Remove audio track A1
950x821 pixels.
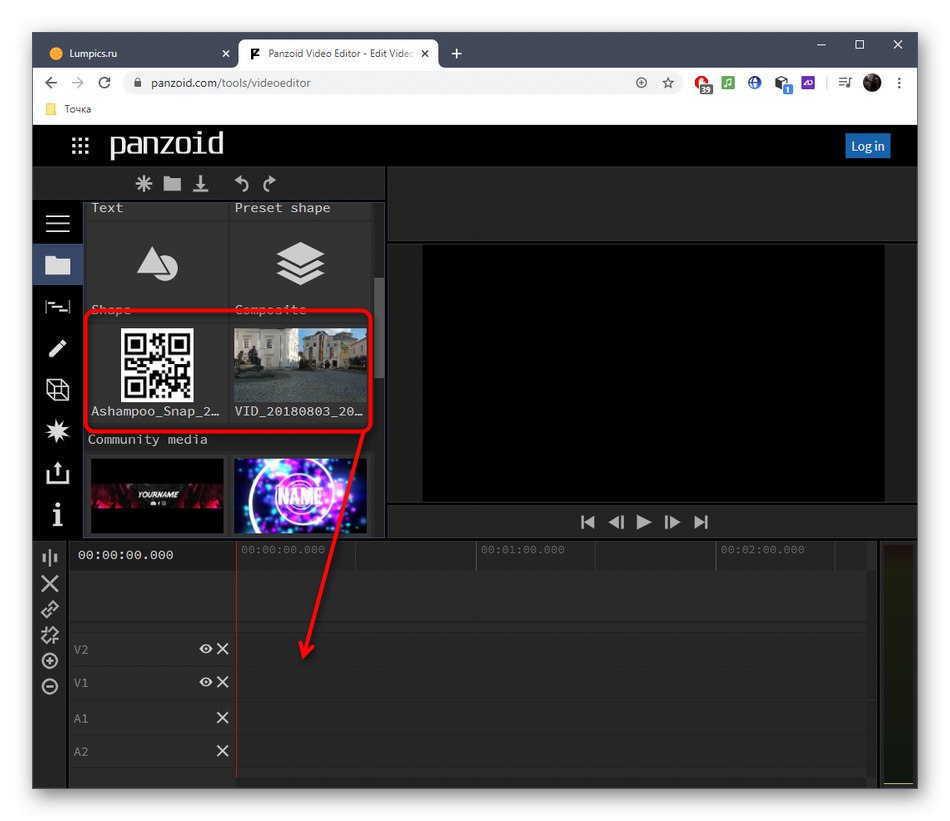(222, 717)
